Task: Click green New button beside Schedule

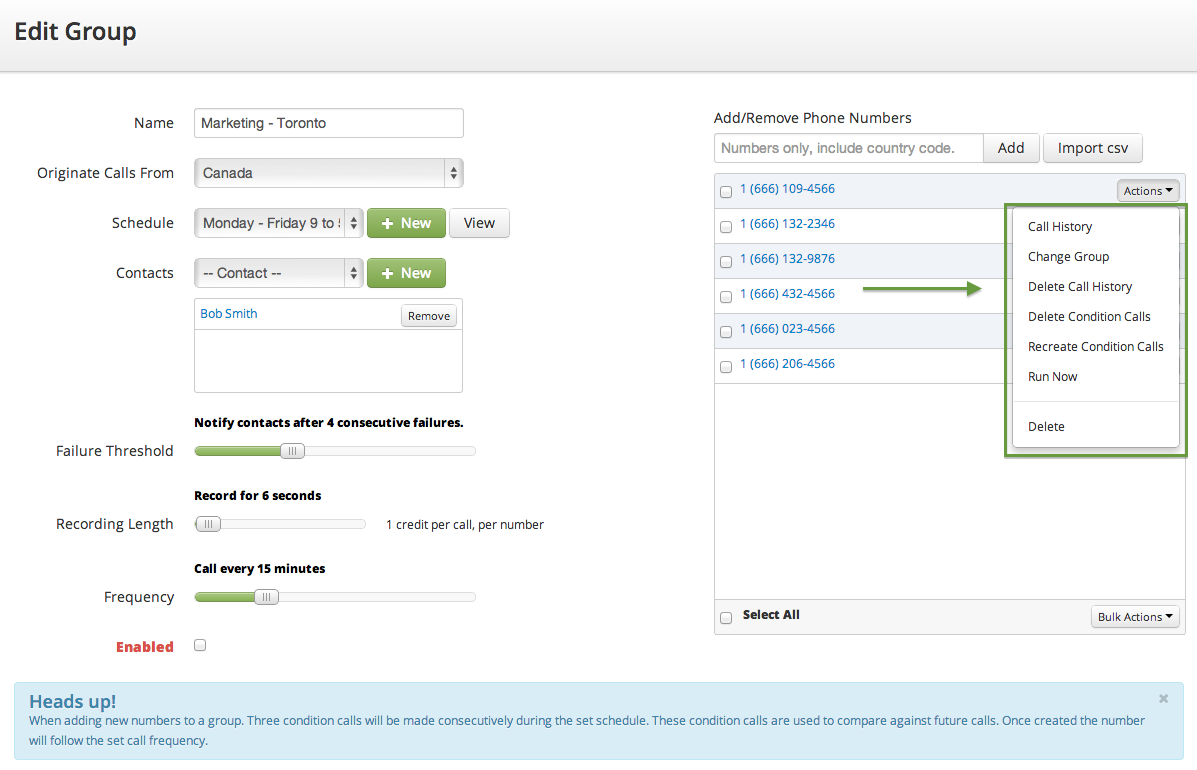Action: (406, 223)
